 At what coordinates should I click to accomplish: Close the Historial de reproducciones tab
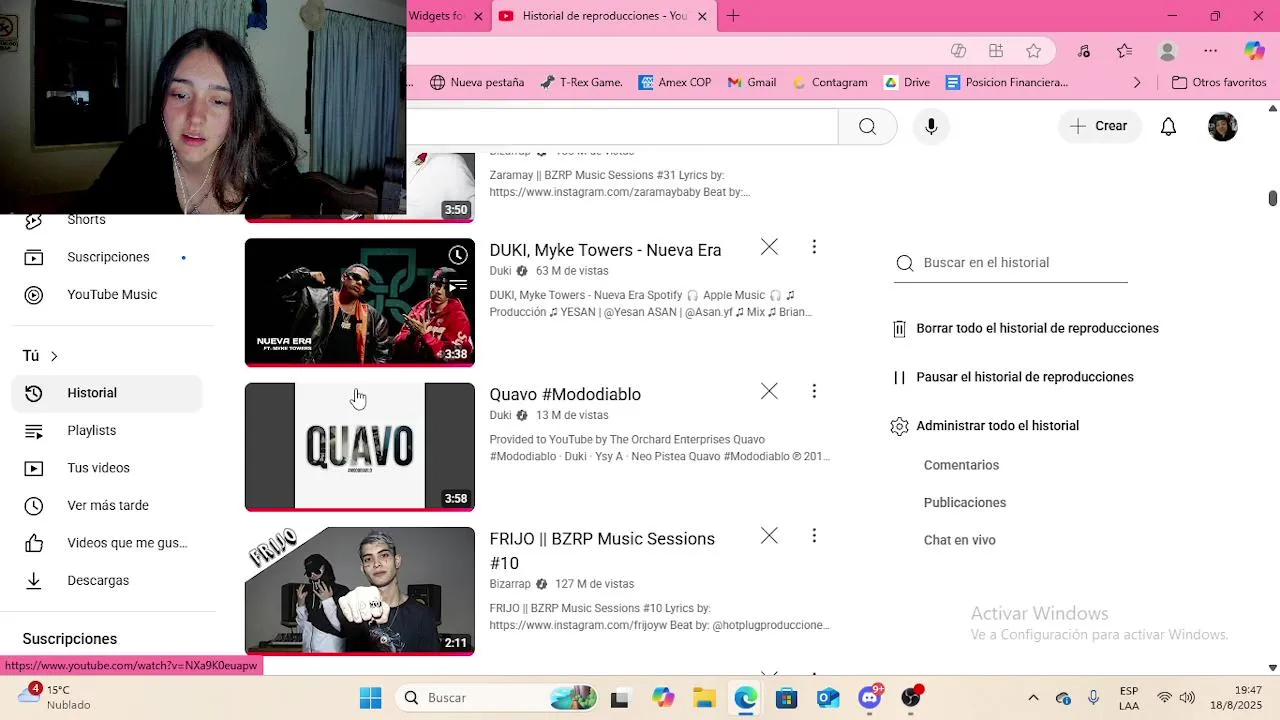[702, 16]
